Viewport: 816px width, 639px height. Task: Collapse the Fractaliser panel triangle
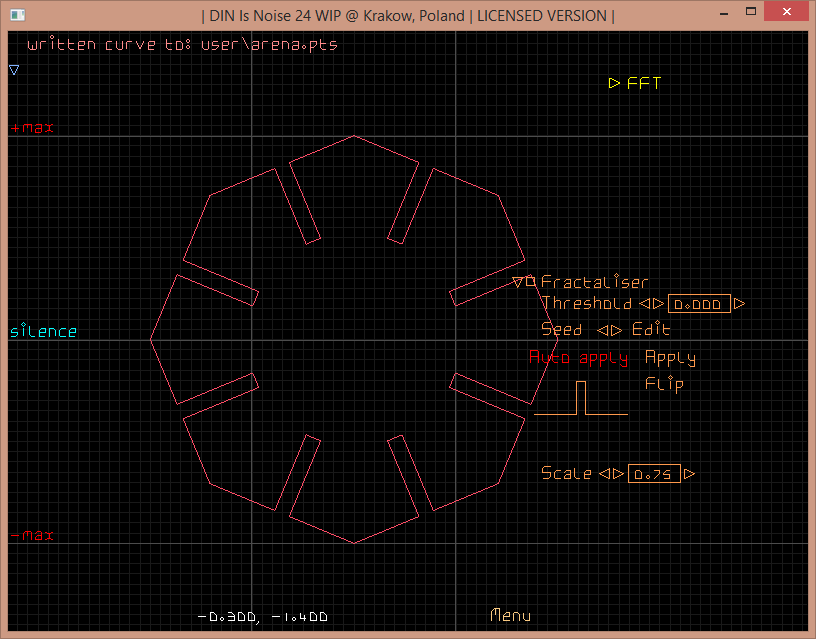tap(517, 283)
